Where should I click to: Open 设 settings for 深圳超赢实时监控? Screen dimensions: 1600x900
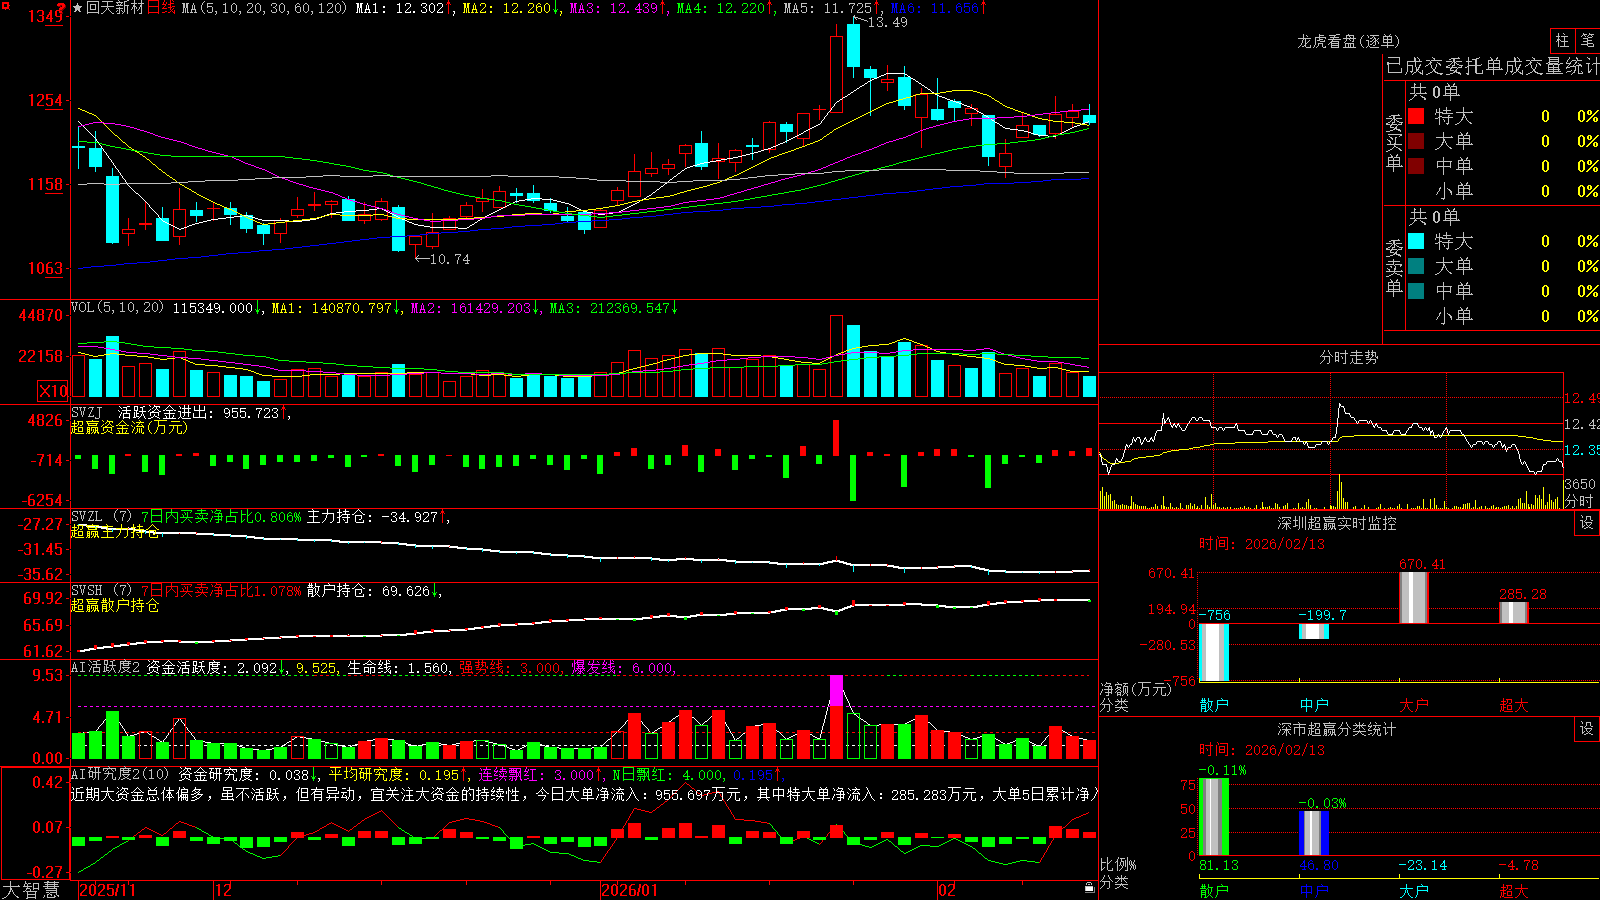(1587, 523)
